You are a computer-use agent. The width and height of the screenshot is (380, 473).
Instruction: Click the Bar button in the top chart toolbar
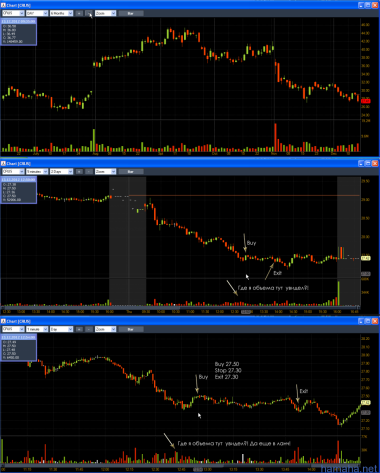(131, 13)
